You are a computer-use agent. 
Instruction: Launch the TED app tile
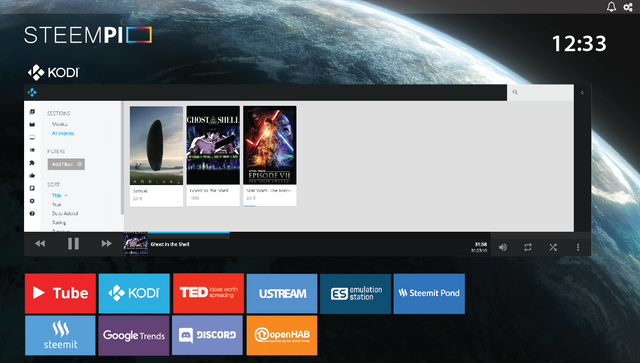click(x=208, y=293)
